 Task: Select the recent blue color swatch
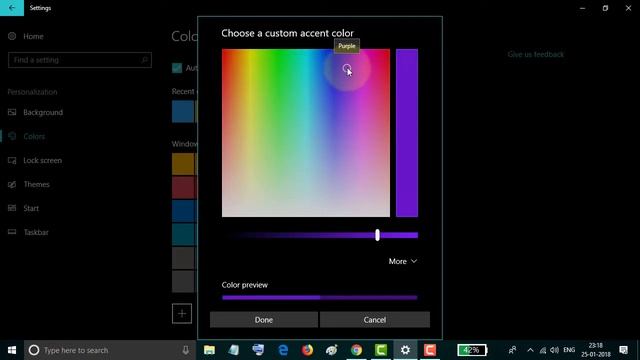[x=183, y=111]
